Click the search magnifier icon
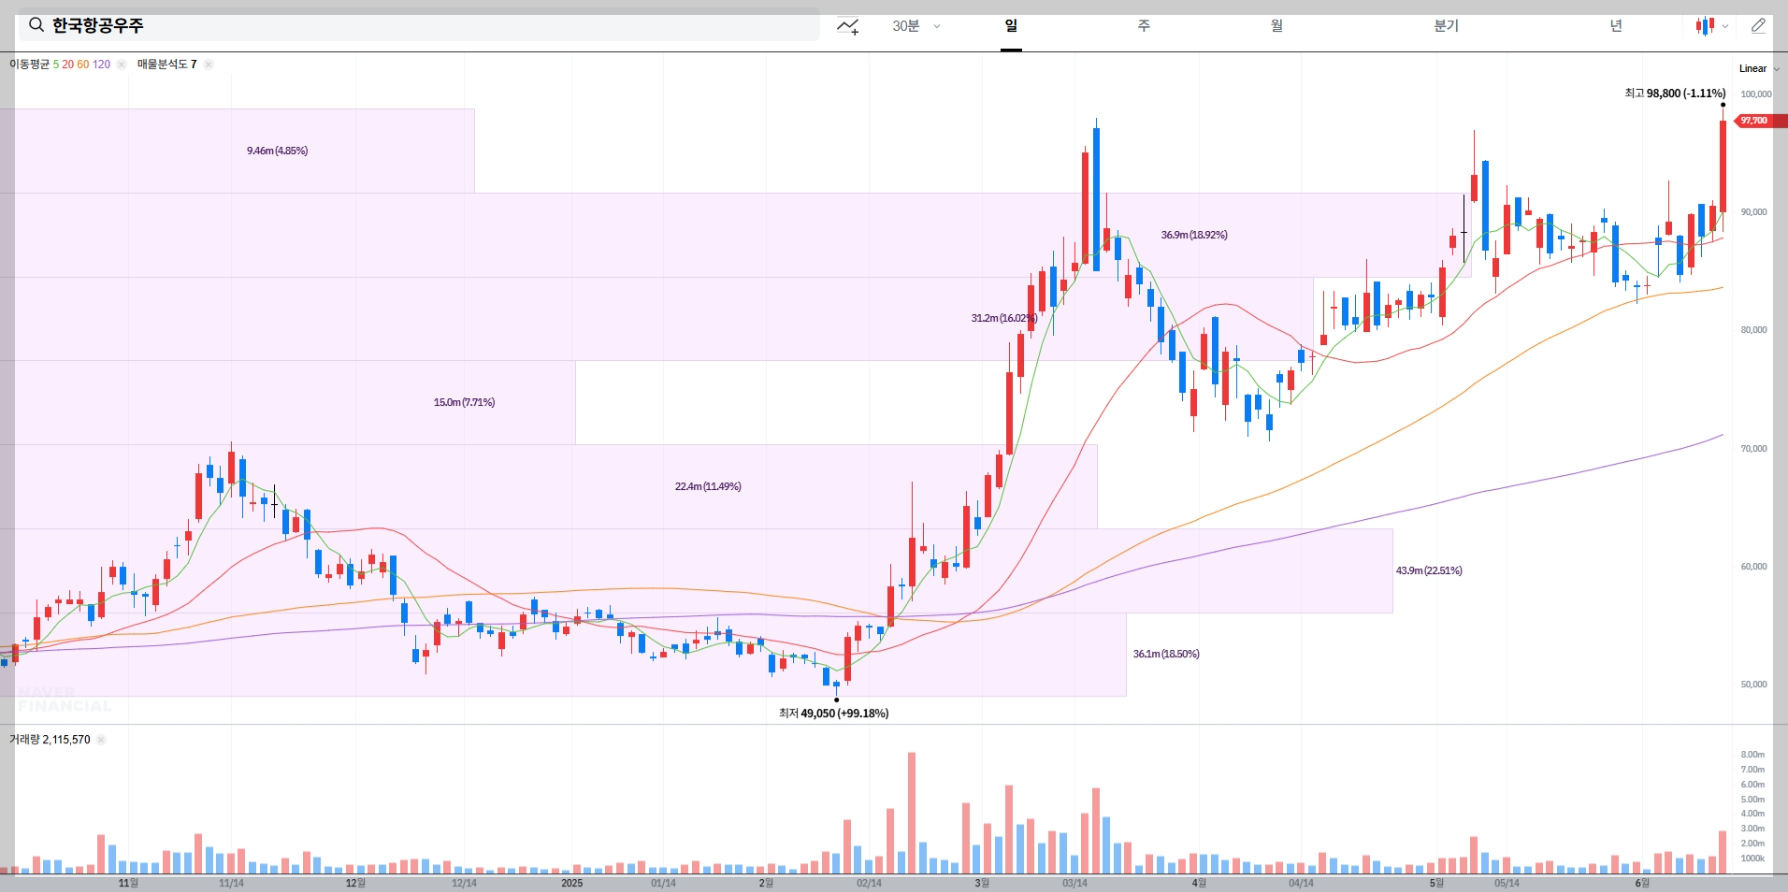The height and width of the screenshot is (892, 1788). tap(36, 26)
